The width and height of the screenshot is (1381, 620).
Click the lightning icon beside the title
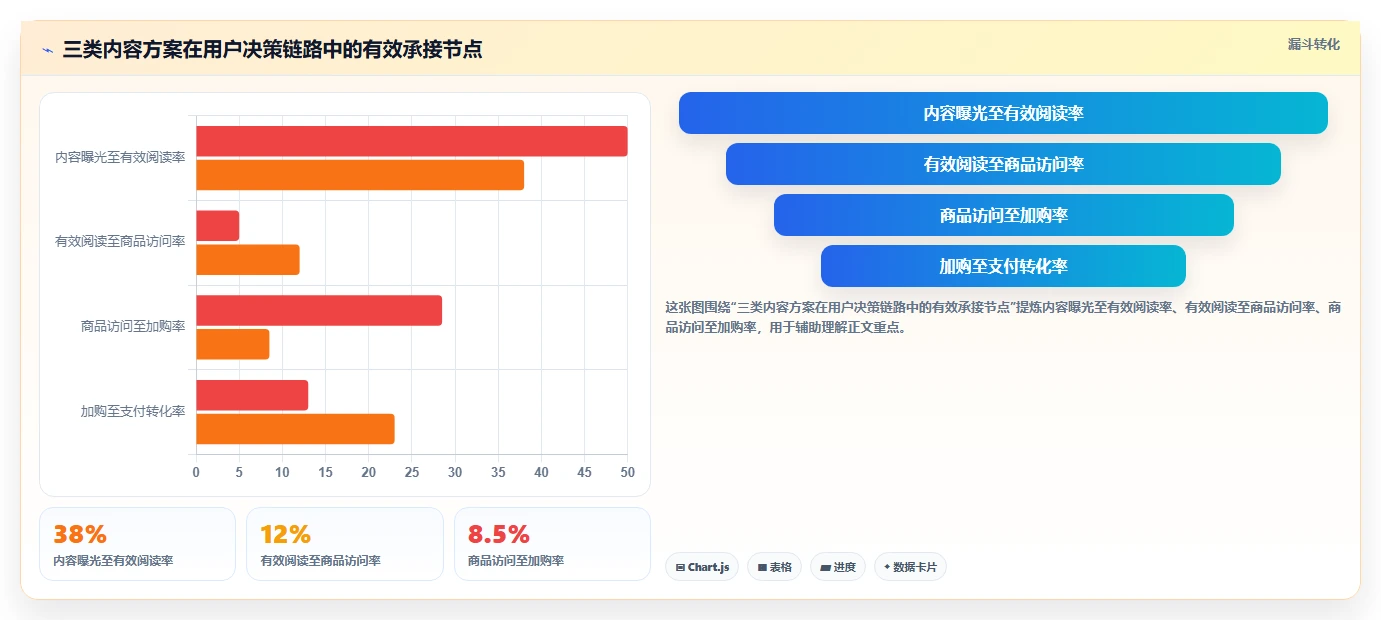point(47,50)
